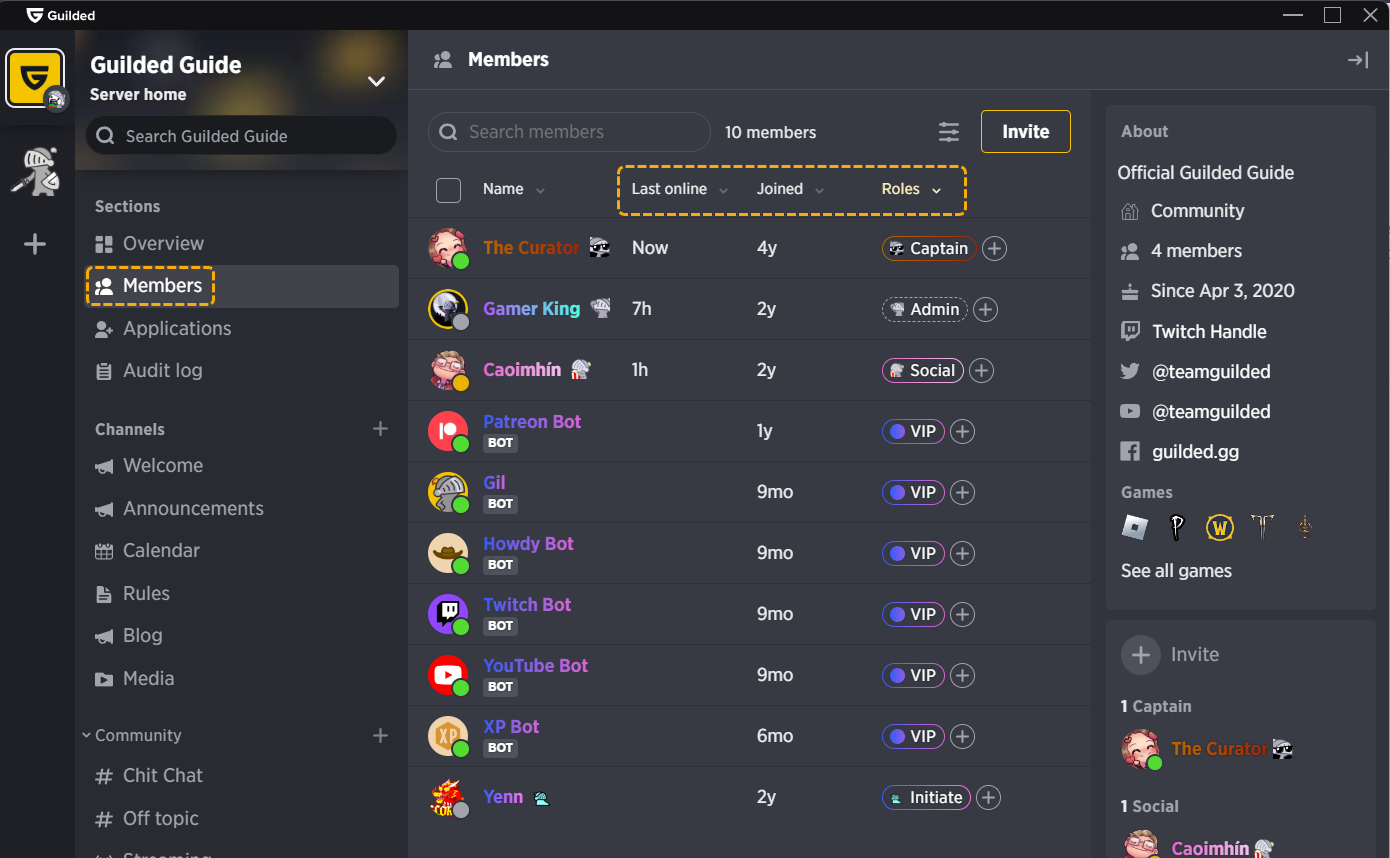This screenshot has width=1390, height=858.
Task: Switch to the Applications section
Action: coord(174,328)
